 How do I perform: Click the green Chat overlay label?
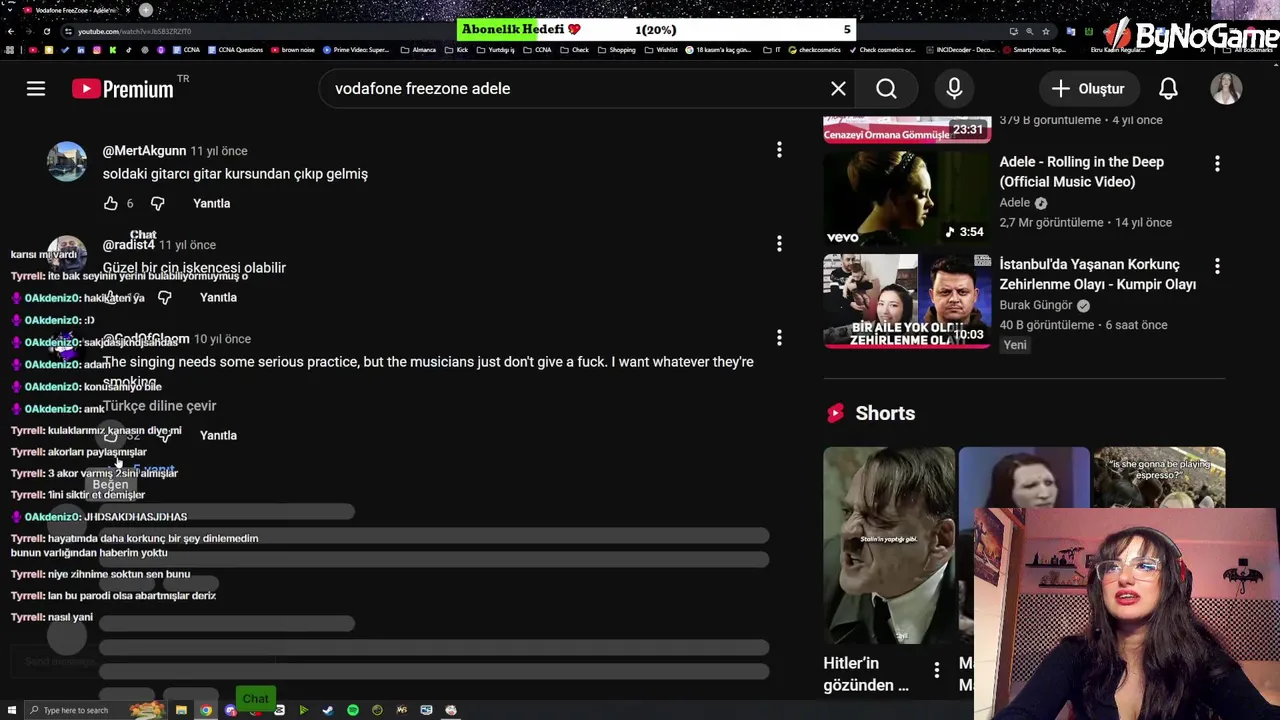click(x=255, y=698)
